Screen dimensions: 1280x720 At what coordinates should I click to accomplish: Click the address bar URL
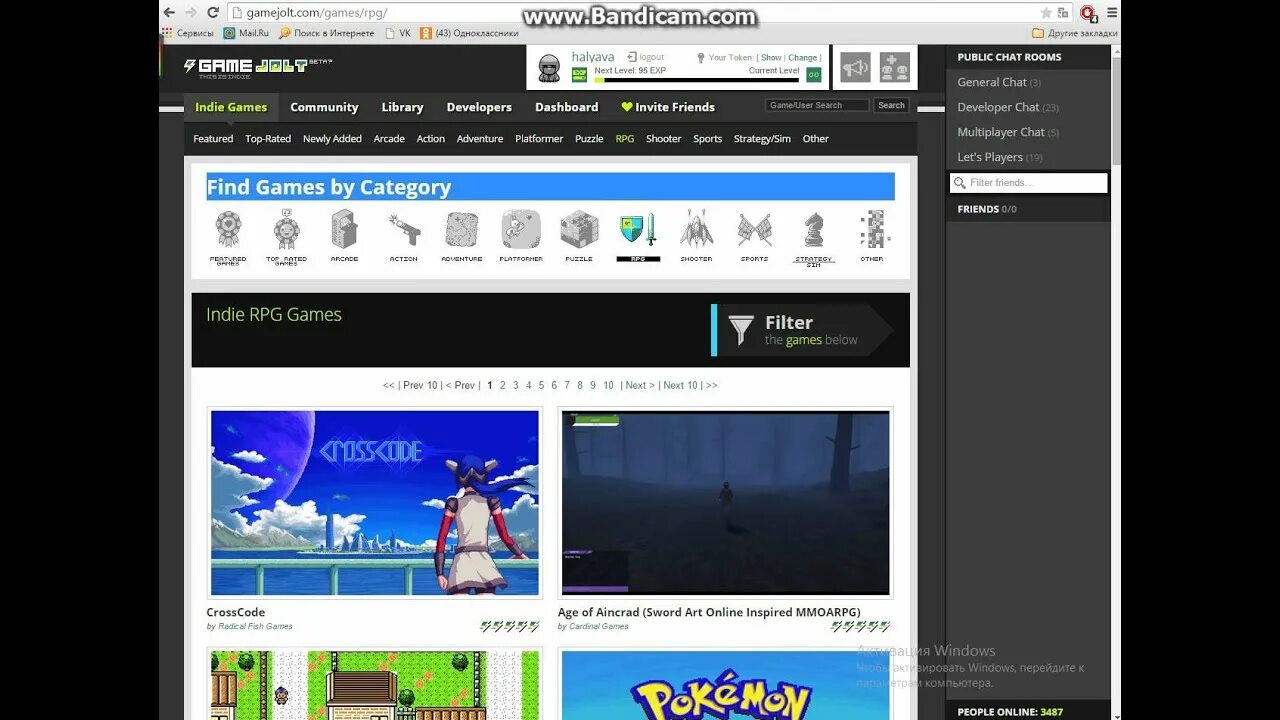(x=317, y=13)
